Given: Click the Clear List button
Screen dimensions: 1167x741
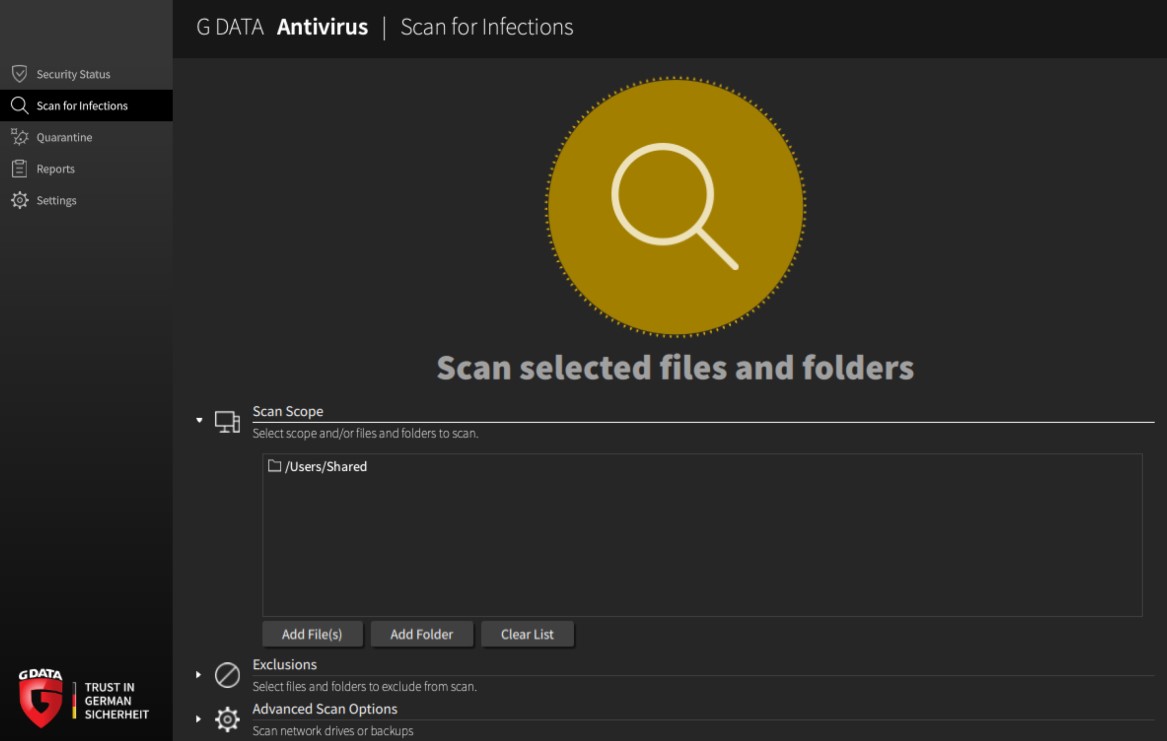Looking at the screenshot, I should (527, 634).
